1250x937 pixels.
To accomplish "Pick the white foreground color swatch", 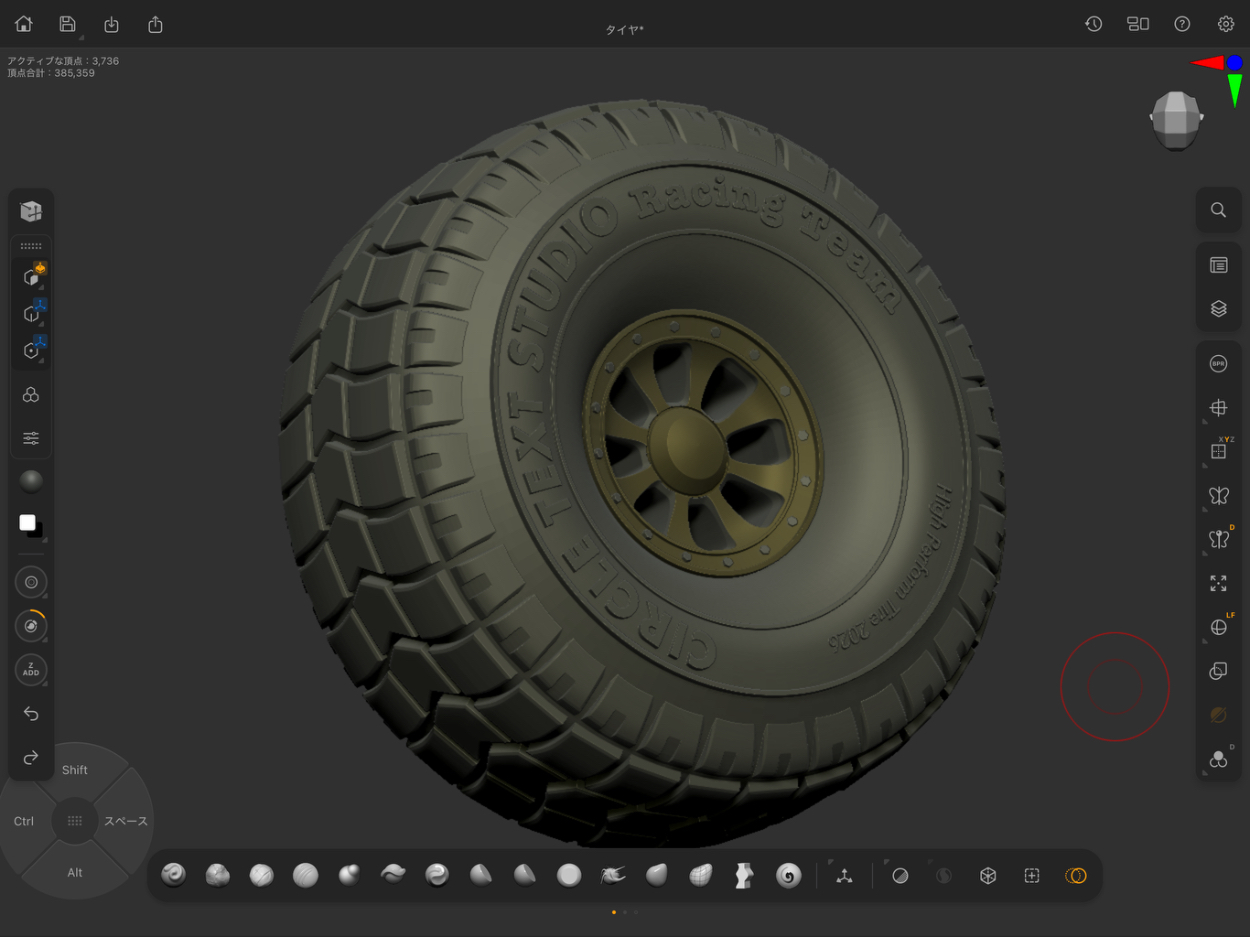I will [x=27, y=522].
